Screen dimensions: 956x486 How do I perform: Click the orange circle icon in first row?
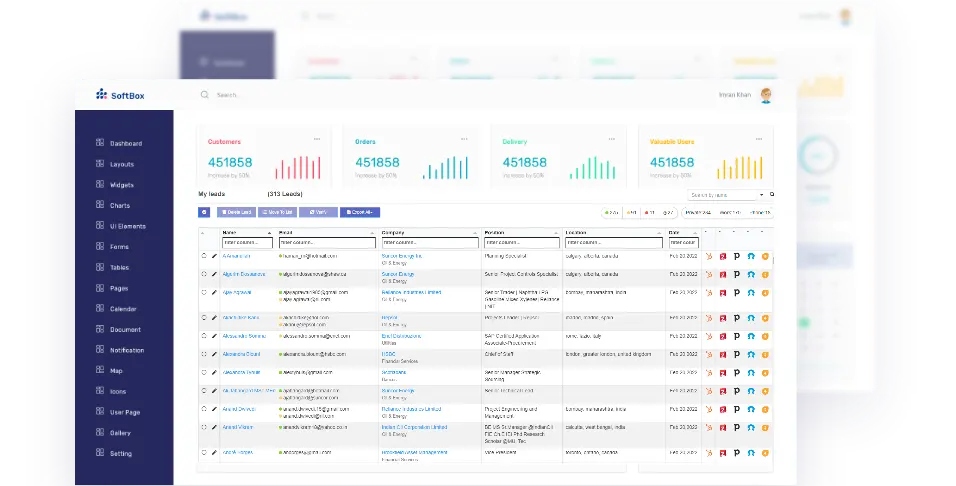tap(765, 257)
